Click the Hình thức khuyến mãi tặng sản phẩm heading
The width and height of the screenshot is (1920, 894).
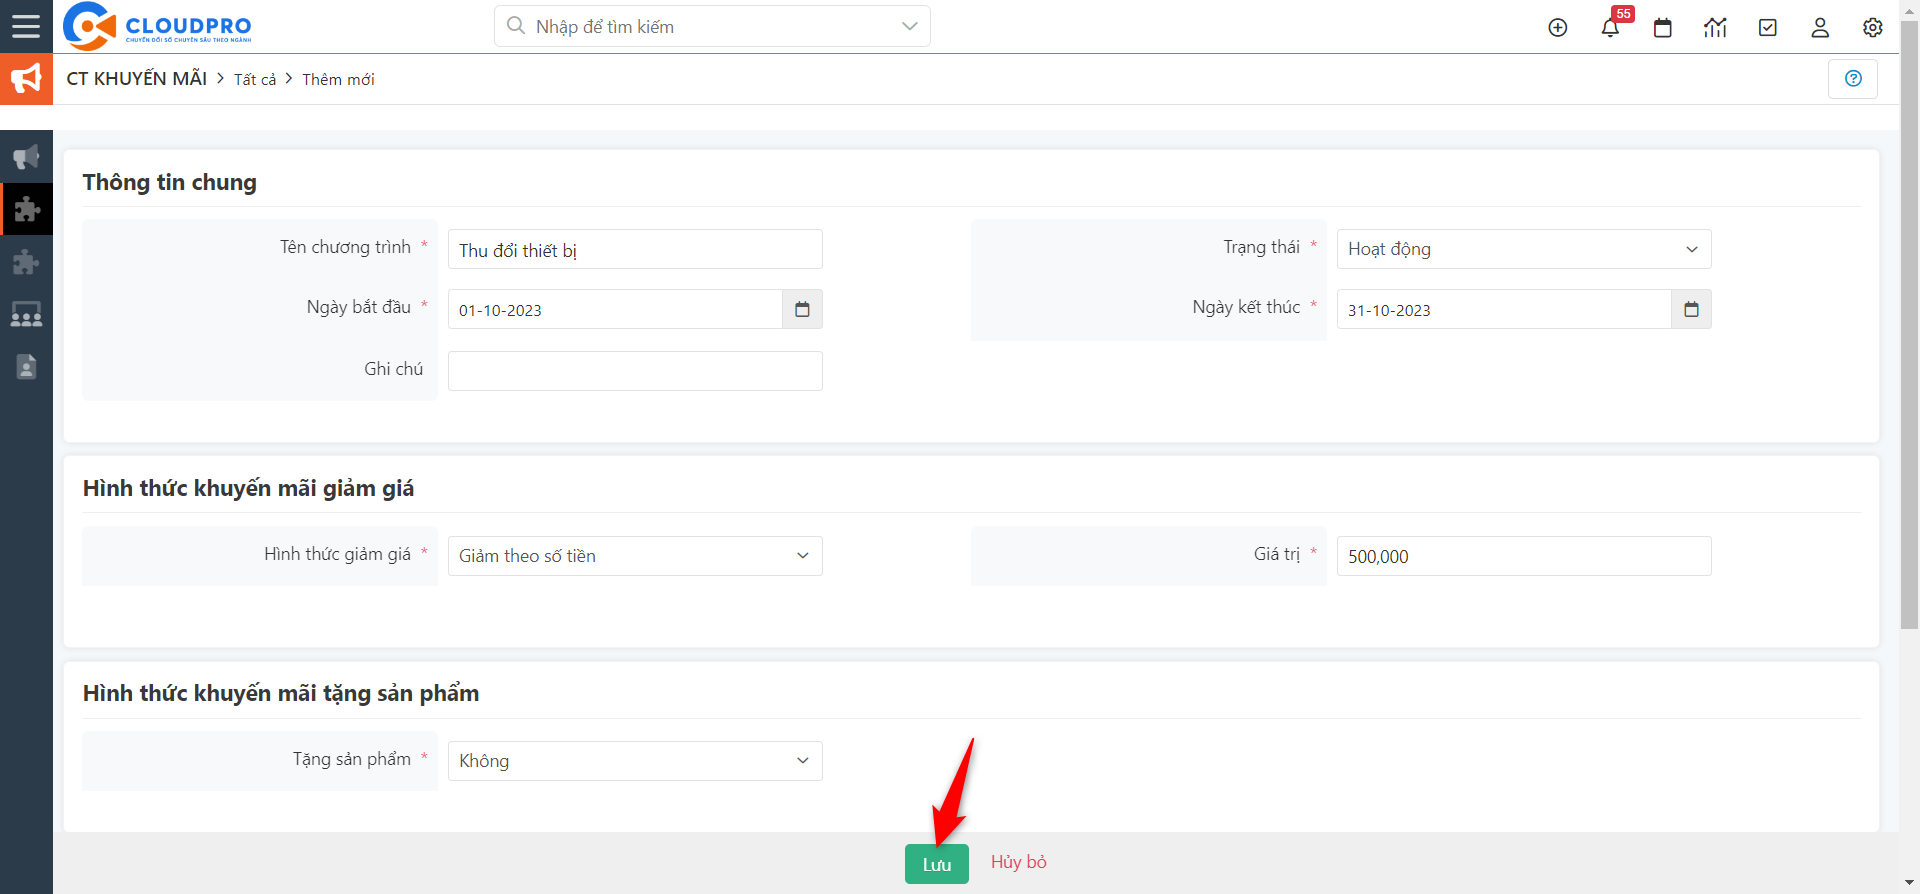point(281,693)
